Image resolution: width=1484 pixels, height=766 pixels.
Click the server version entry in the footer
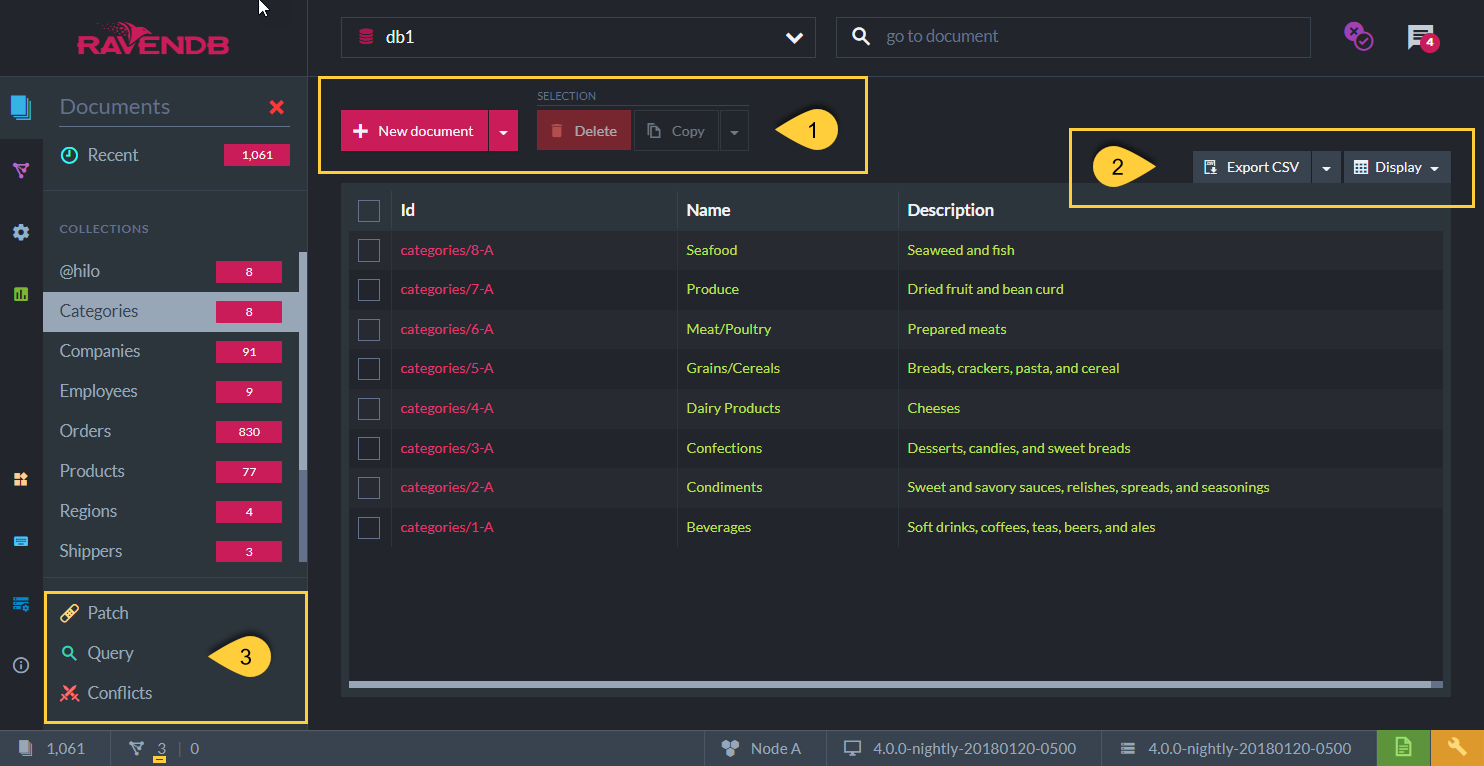1238,748
